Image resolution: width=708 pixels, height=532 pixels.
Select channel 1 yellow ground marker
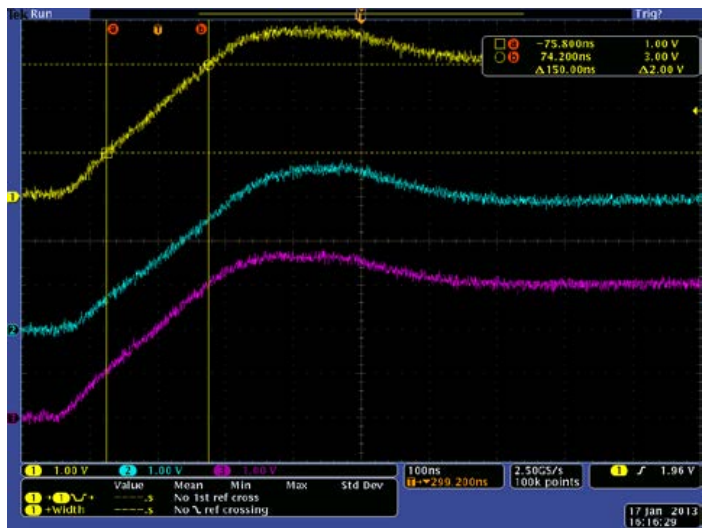coord(13,198)
